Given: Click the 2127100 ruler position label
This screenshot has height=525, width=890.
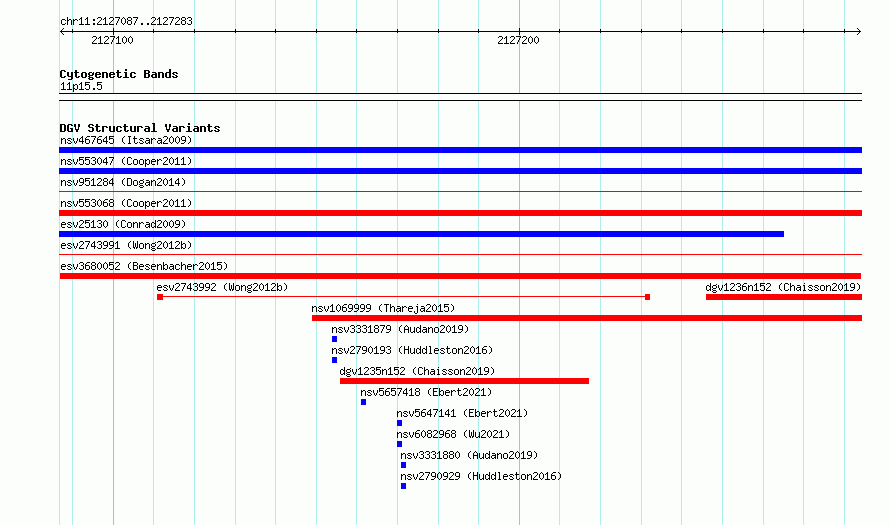Looking at the screenshot, I should pyautogui.click(x=112, y=40).
